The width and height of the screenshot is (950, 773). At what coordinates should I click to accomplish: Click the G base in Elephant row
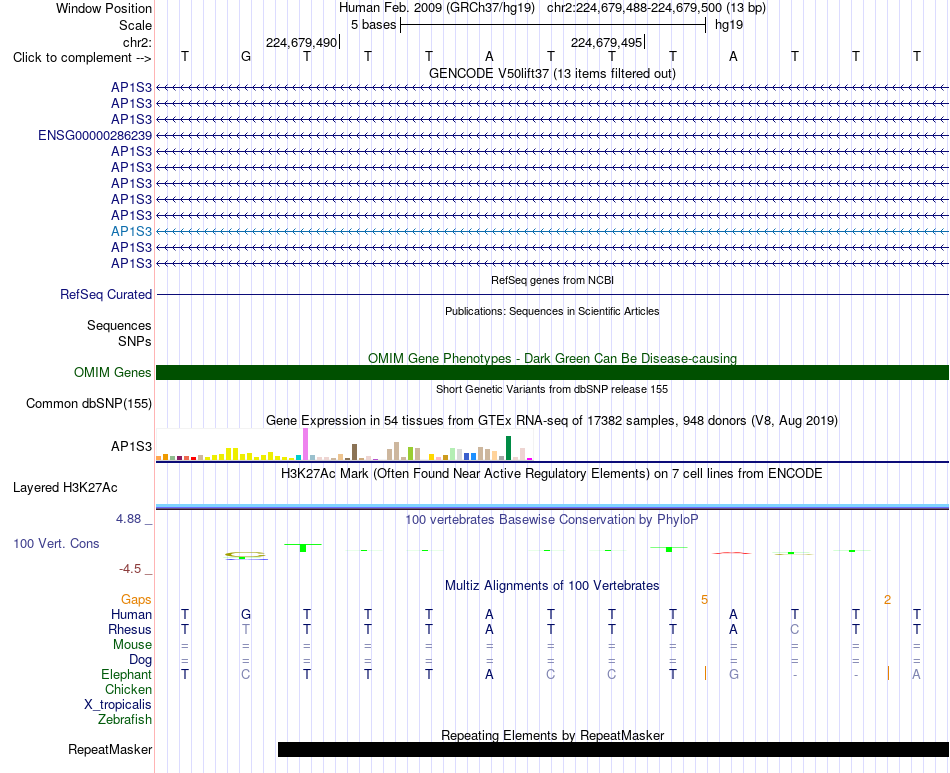734,674
